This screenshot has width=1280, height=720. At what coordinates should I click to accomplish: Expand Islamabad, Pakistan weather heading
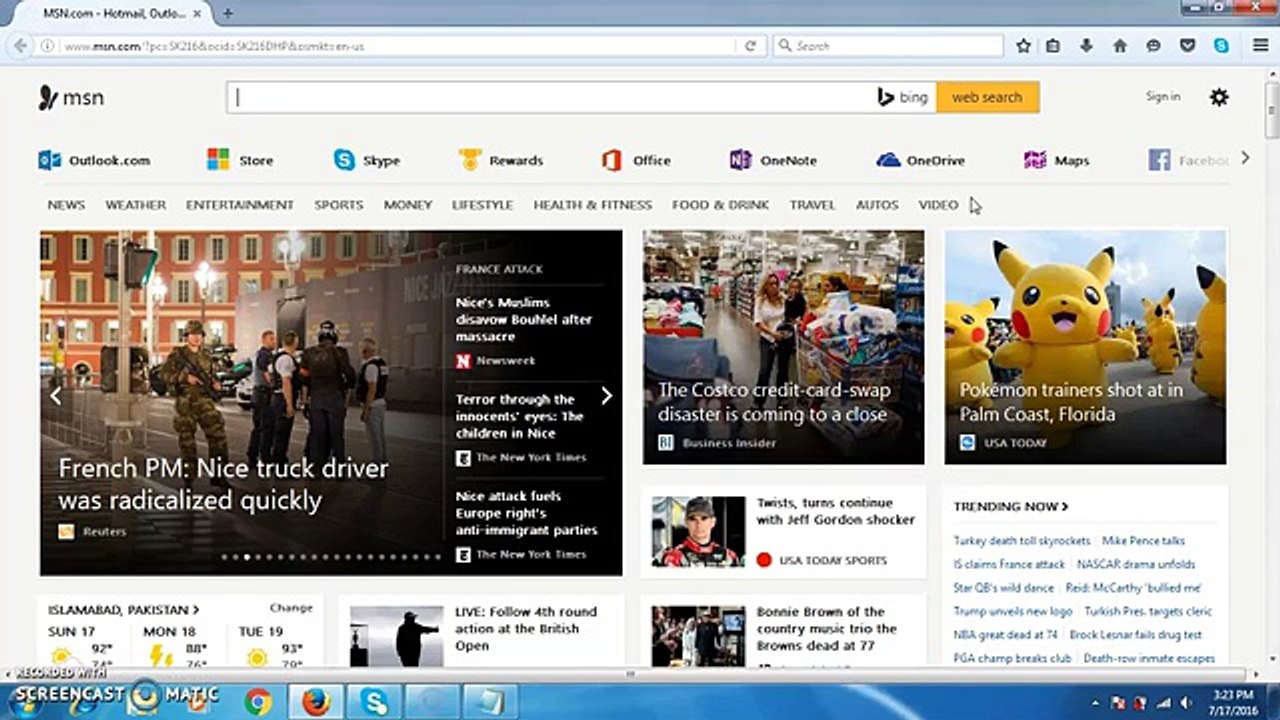point(124,609)
